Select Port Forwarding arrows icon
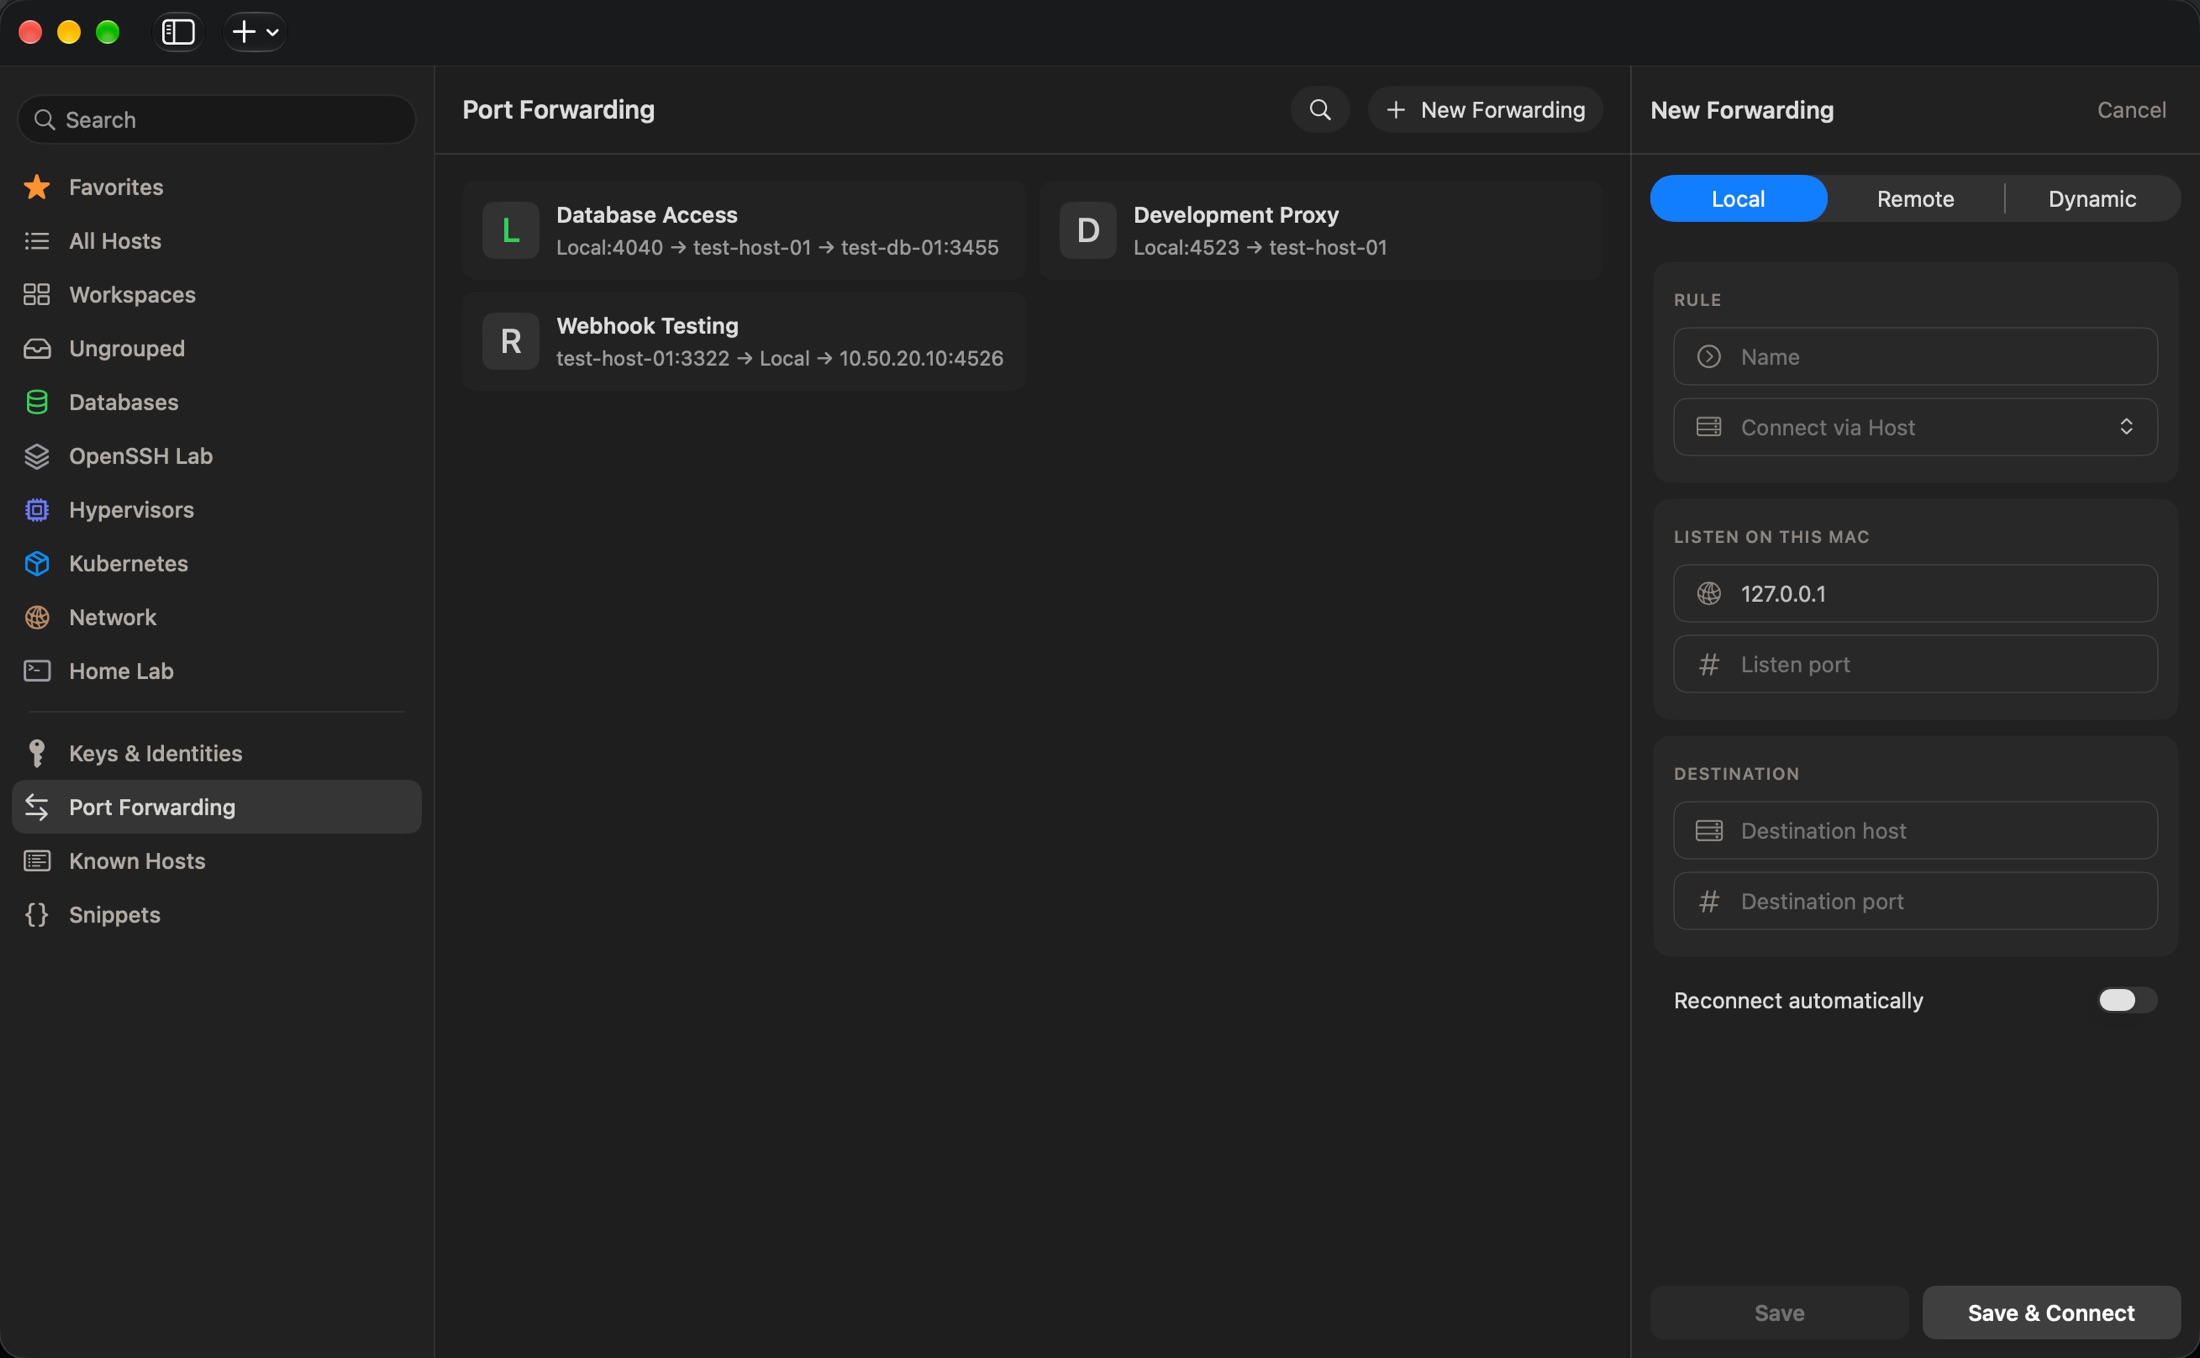2200x1358 pixels. (37, 807)
